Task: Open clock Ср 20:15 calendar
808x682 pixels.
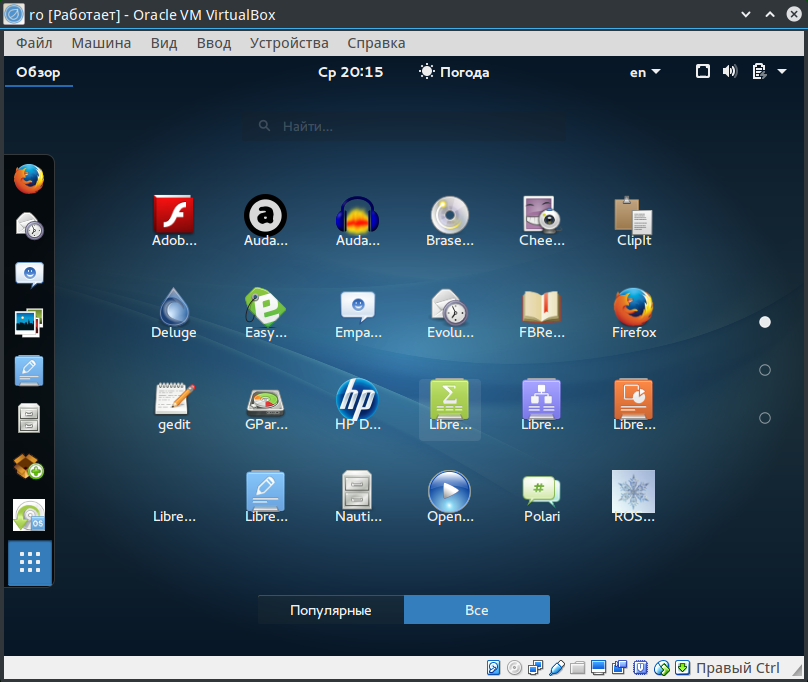Action: click(350, 72)
